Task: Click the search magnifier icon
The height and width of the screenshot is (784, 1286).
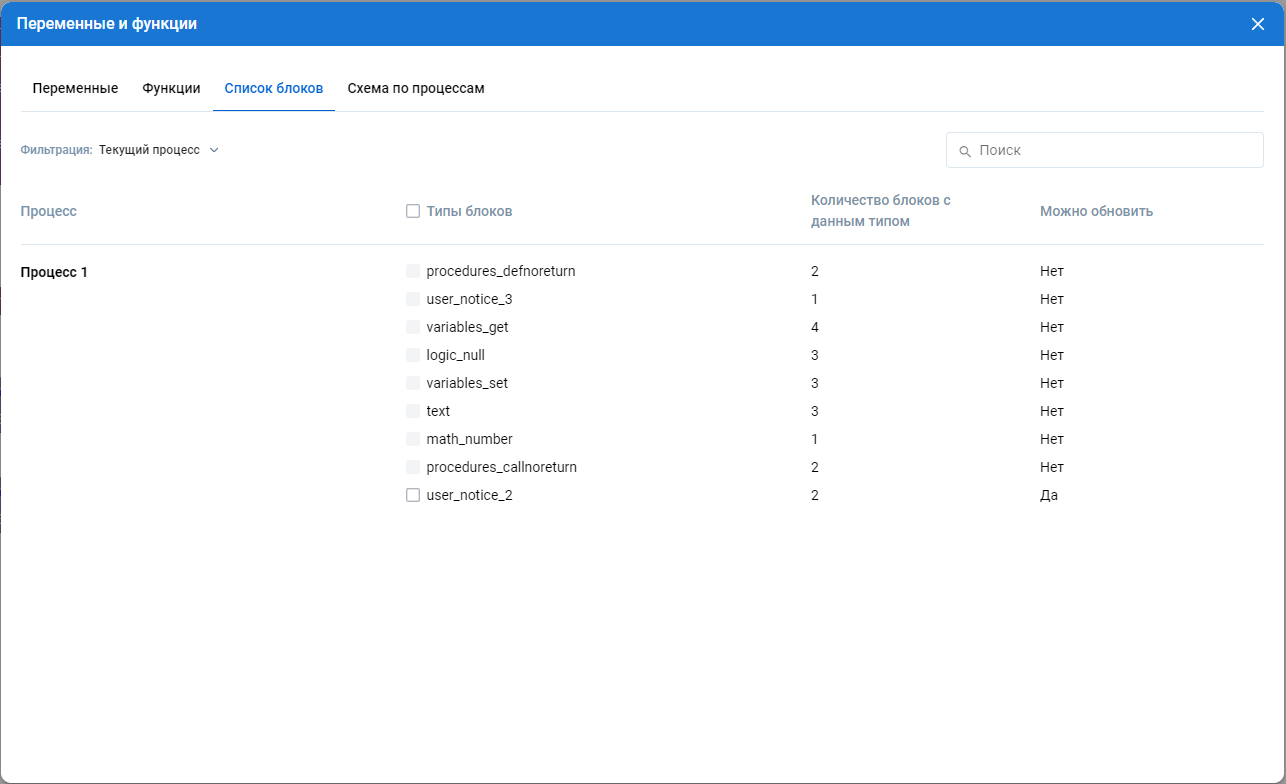Action: coord(965,151)
